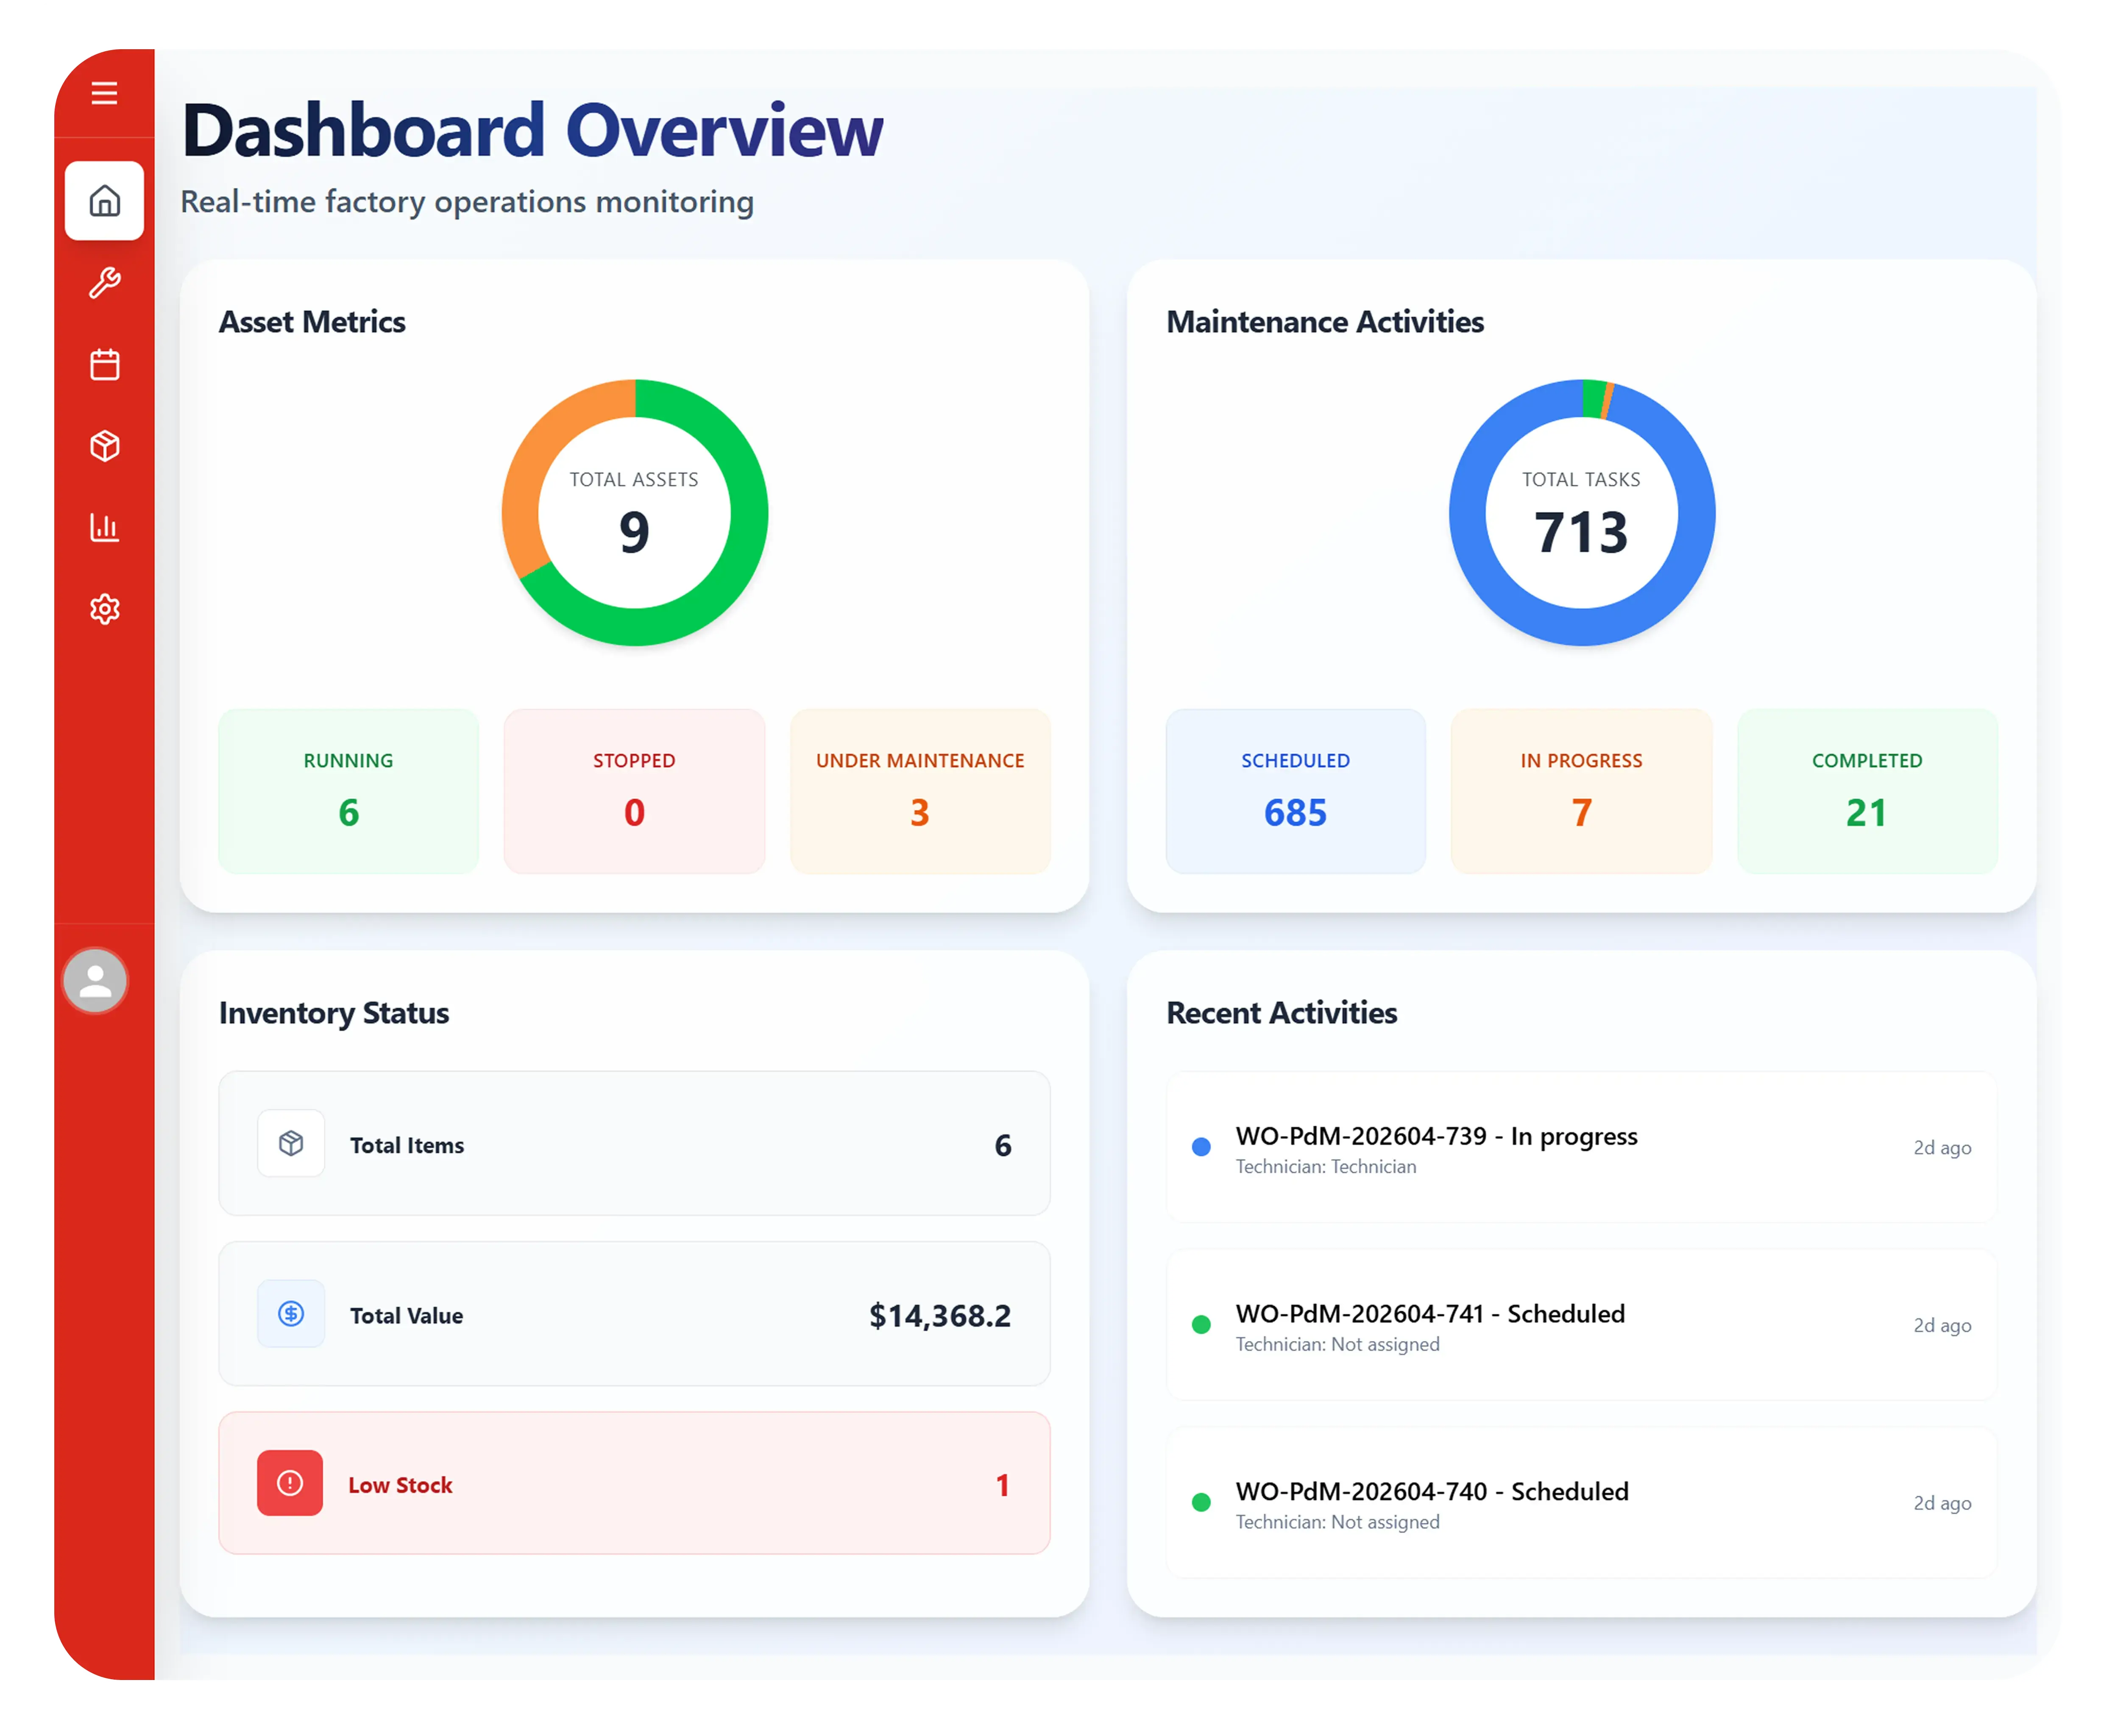Click the Low Stock count 1
Screen dimensions: 2123x1736
1002,1485
